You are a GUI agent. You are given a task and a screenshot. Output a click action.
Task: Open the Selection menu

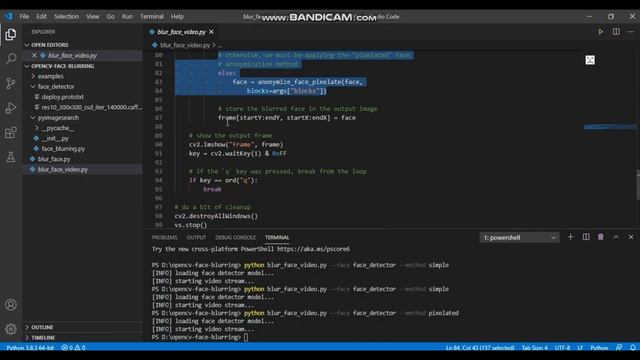[x=67, y=16]
